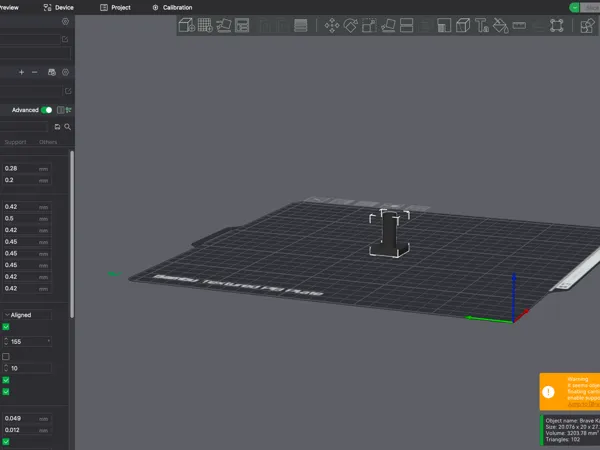600x450 pixels.
Task: Click the 0.28 mm input field
Action: pyautogui.click(x=27, y=168)
